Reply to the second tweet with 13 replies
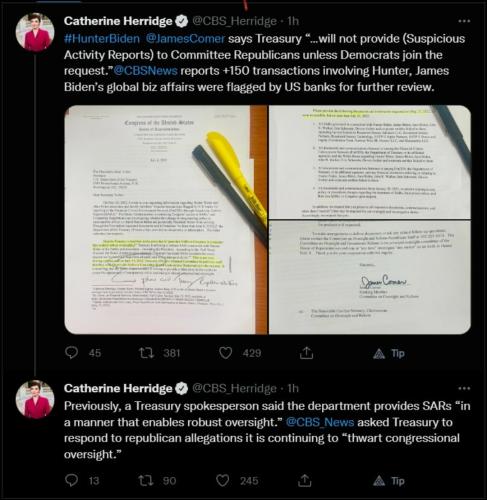 point(71,480)
